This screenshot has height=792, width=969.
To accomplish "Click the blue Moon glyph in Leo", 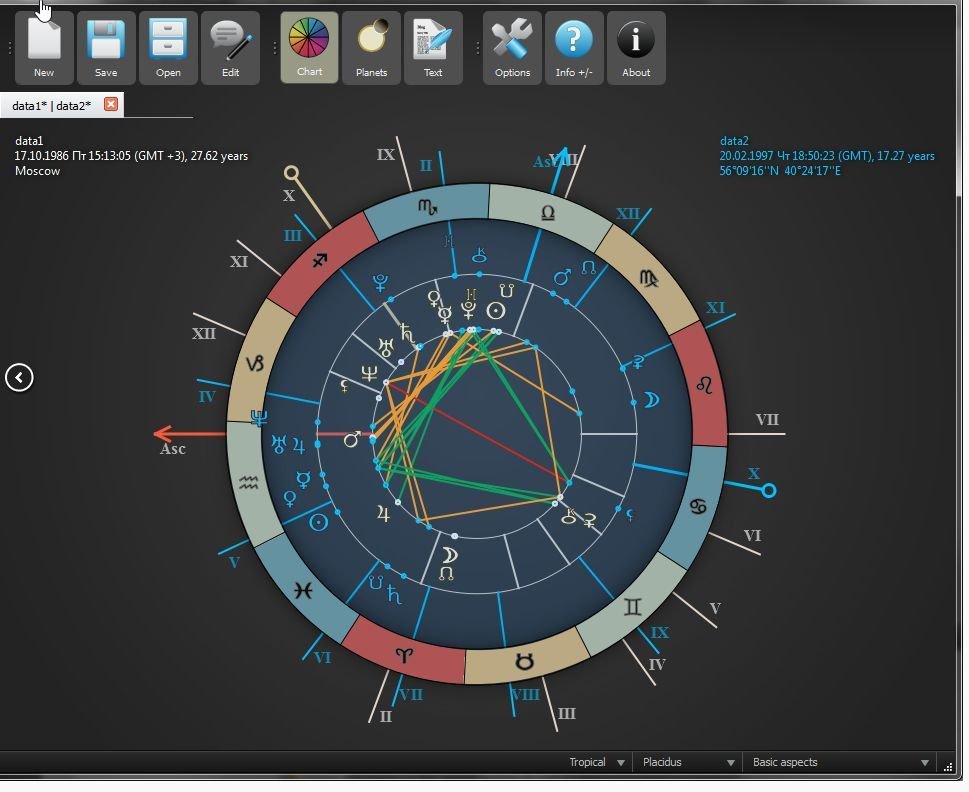I will pos(652,401).
